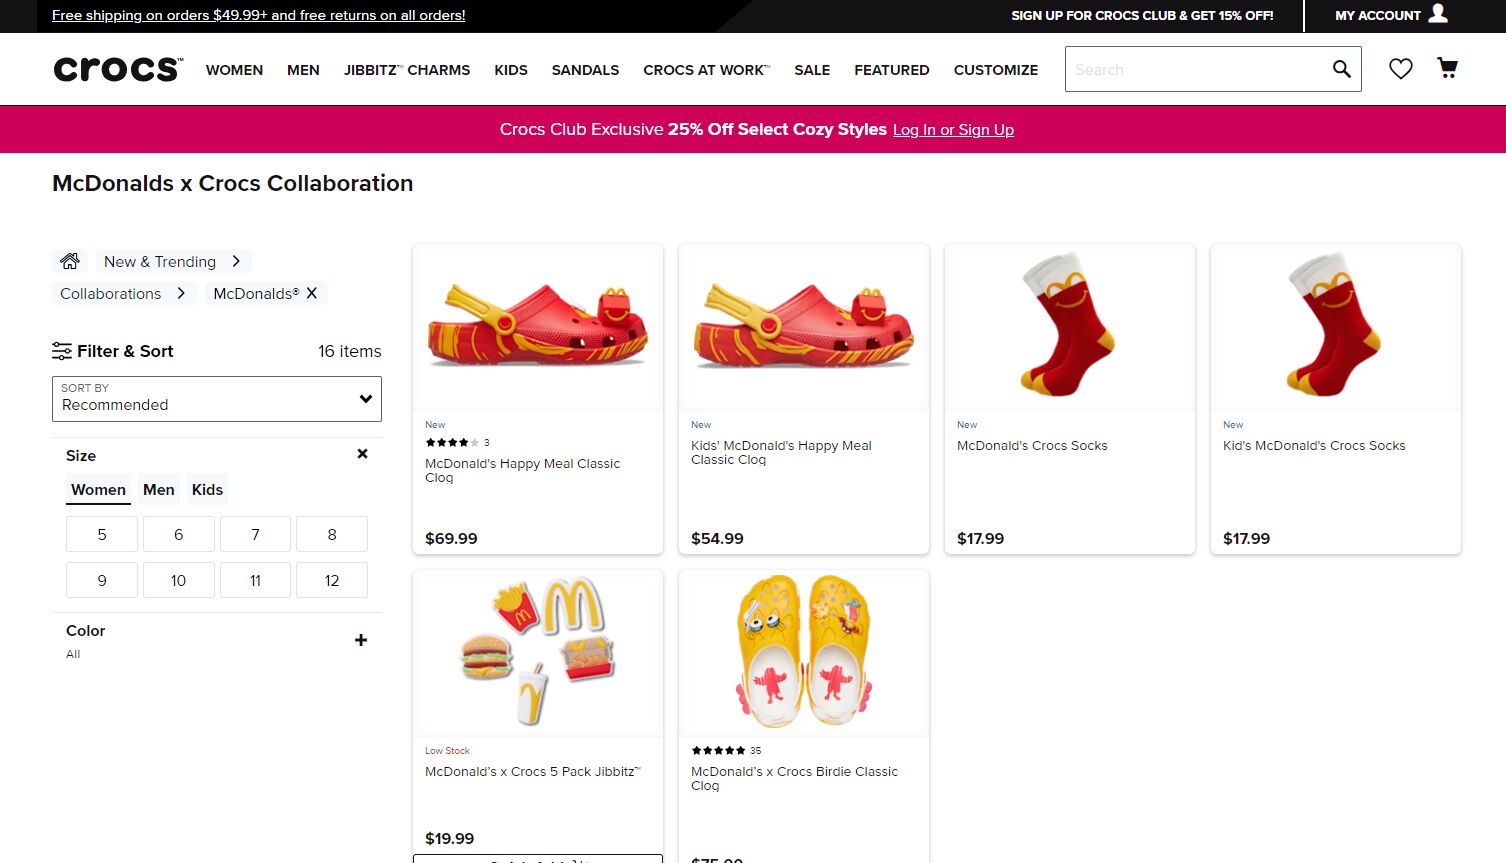Click the Filter & Sort sliders icon
This screenshot has height=863, width=1506.
point(61,350)
